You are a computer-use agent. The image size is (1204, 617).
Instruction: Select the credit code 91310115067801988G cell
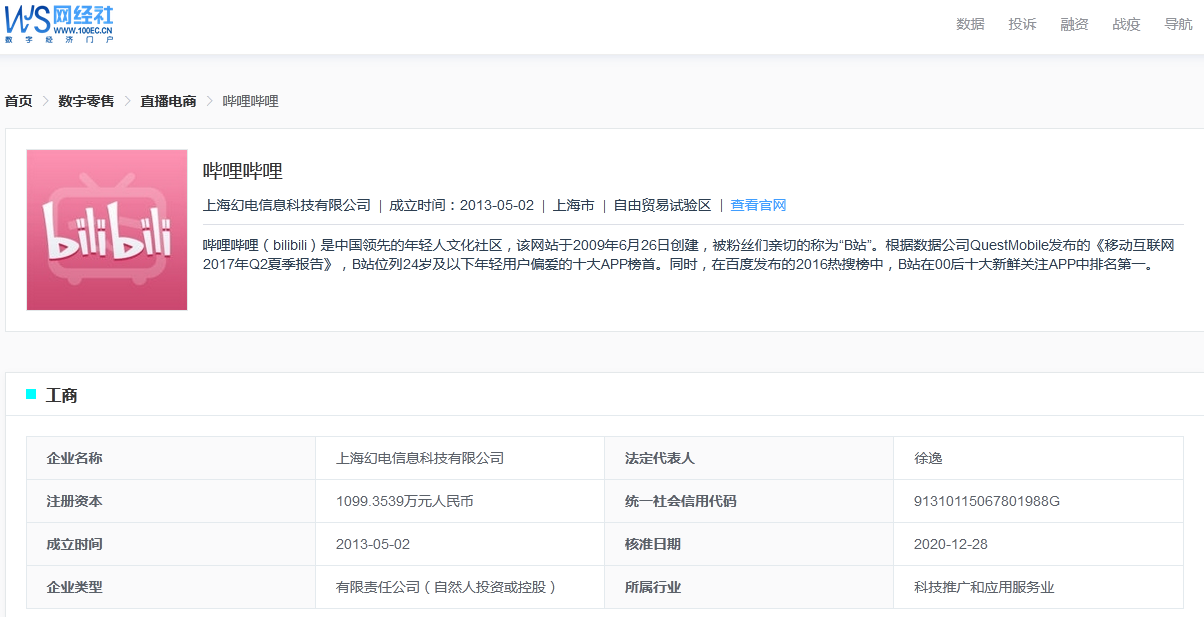(986, 501)
